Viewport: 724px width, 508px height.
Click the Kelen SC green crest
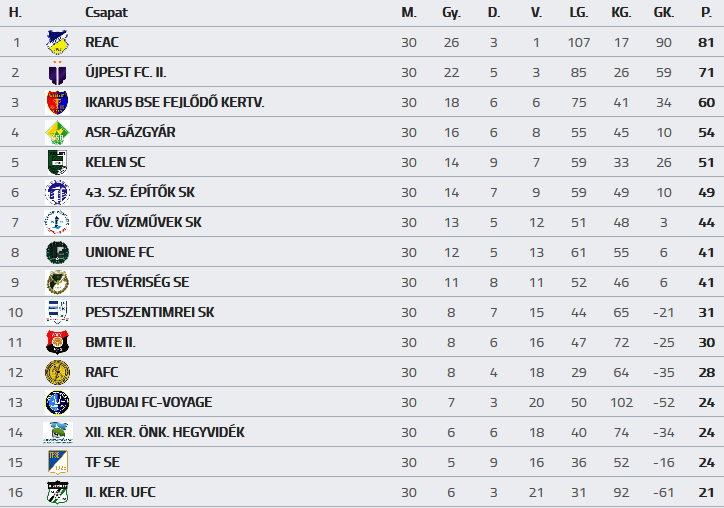57,162
